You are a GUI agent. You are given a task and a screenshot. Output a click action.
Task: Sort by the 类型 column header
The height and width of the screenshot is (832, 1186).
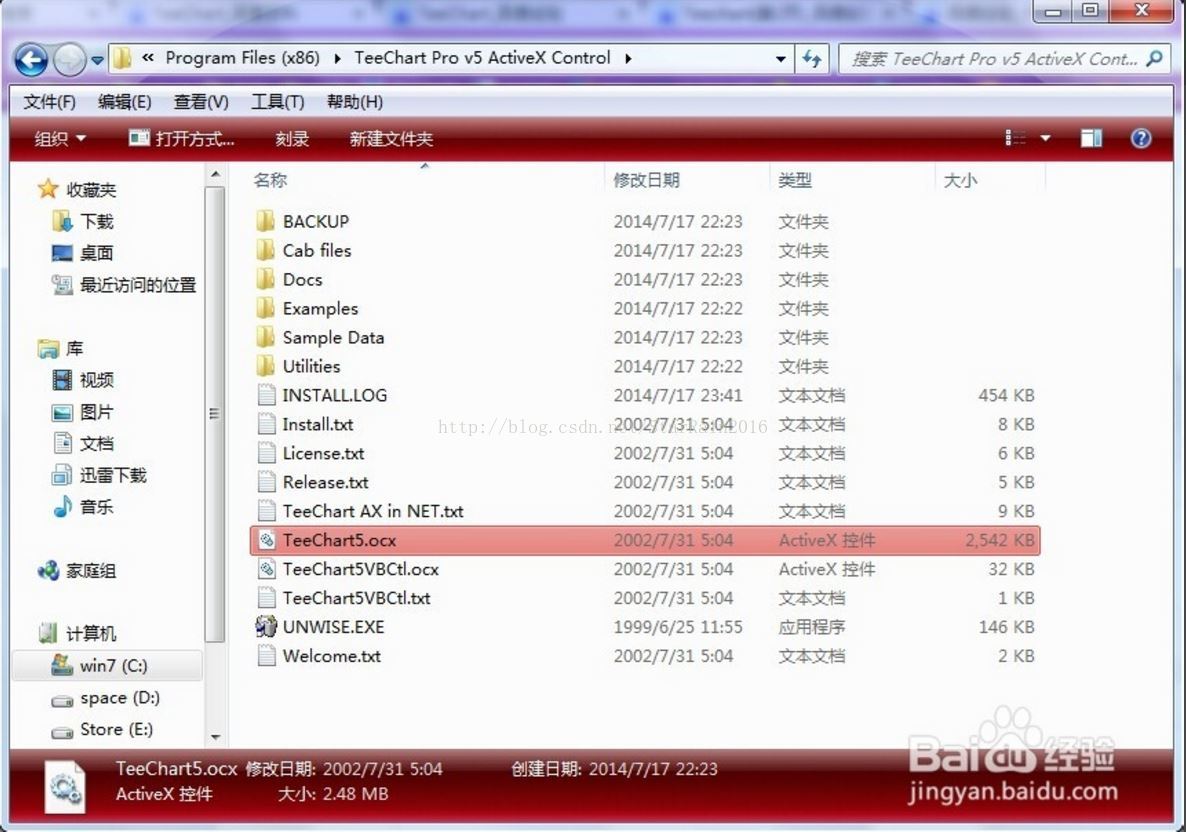point(795,180)
